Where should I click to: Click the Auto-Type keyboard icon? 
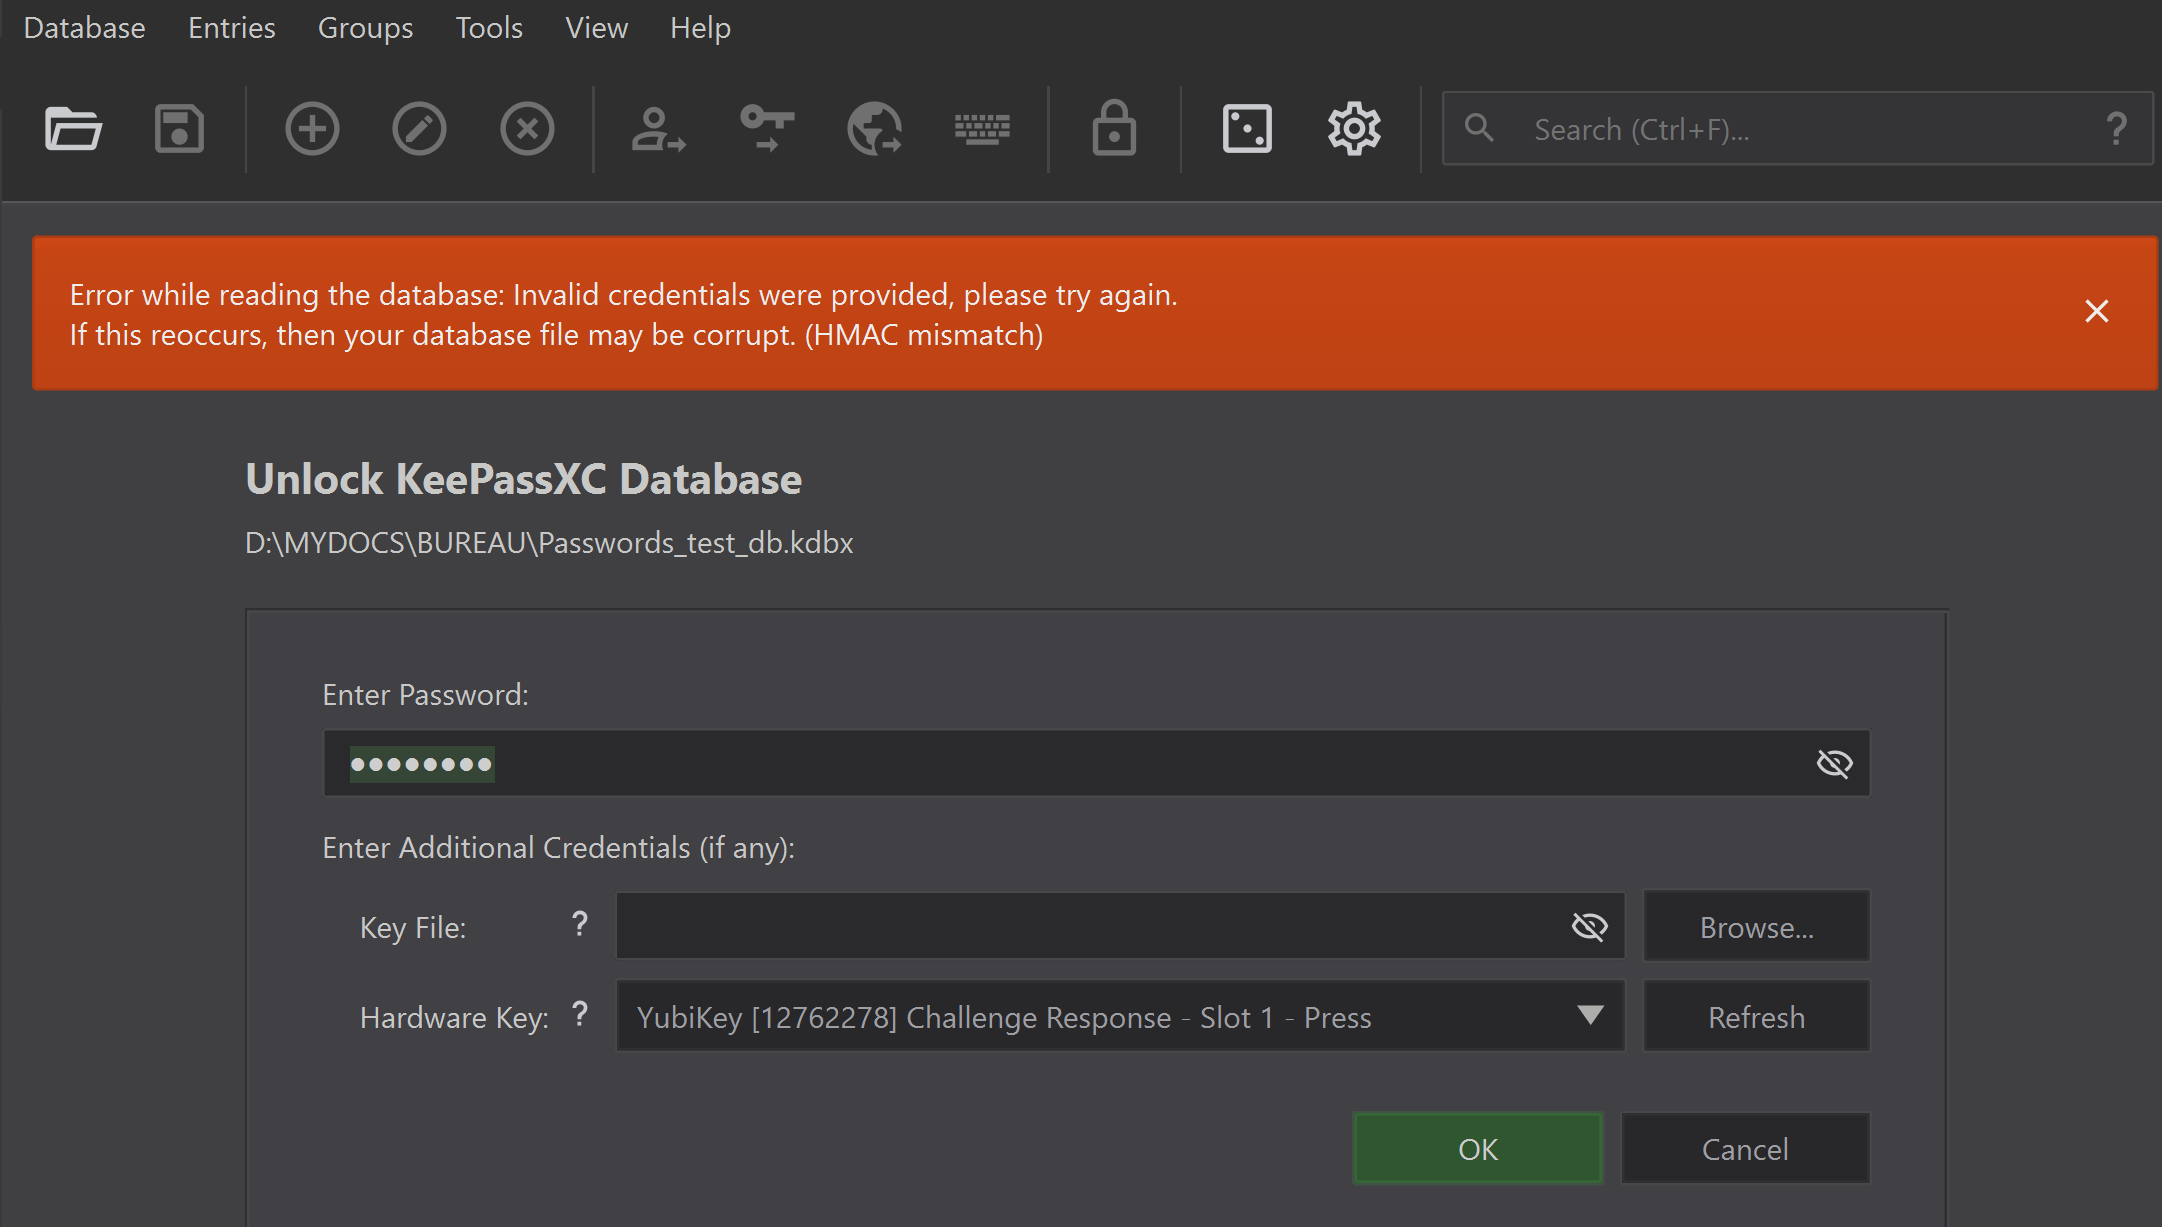(x=982, y=129)
